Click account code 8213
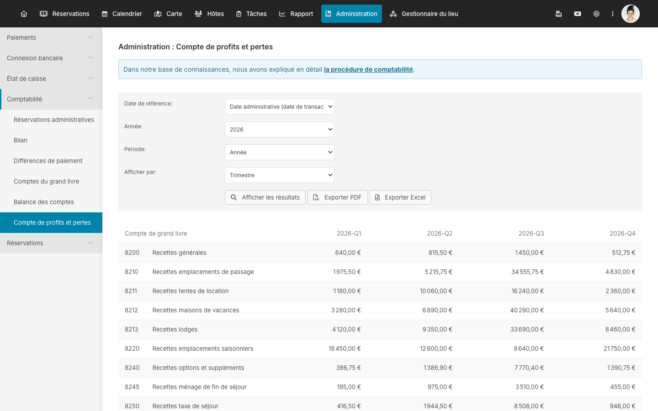This screenshot has height=411, width=658. (x=131, y=330)
